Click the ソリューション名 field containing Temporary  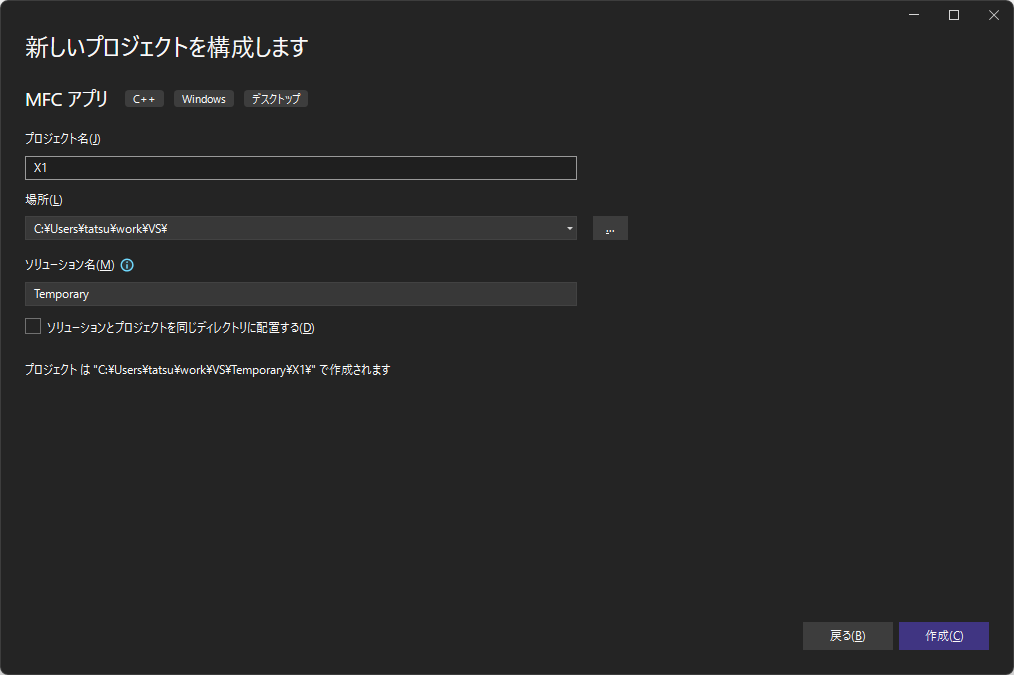tap(300, 294)
